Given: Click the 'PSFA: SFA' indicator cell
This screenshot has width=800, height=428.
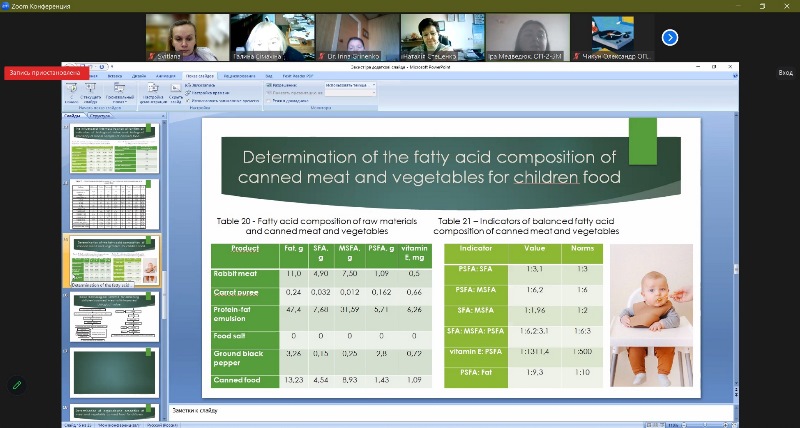Looking at the screenshot, I should coord(476,274).
